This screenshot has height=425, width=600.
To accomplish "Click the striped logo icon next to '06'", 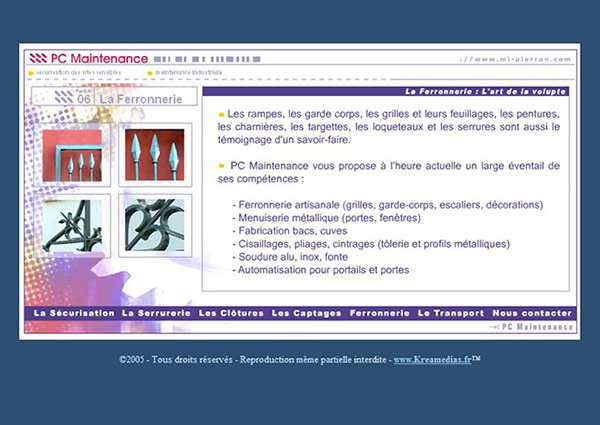I will (x=64, y=97).
